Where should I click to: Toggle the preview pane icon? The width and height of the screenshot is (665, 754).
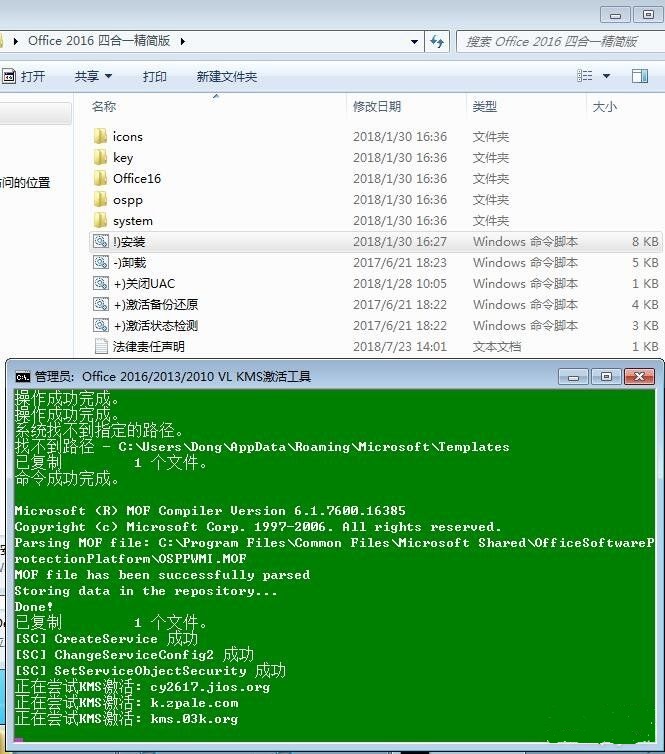tap(640, 76)
